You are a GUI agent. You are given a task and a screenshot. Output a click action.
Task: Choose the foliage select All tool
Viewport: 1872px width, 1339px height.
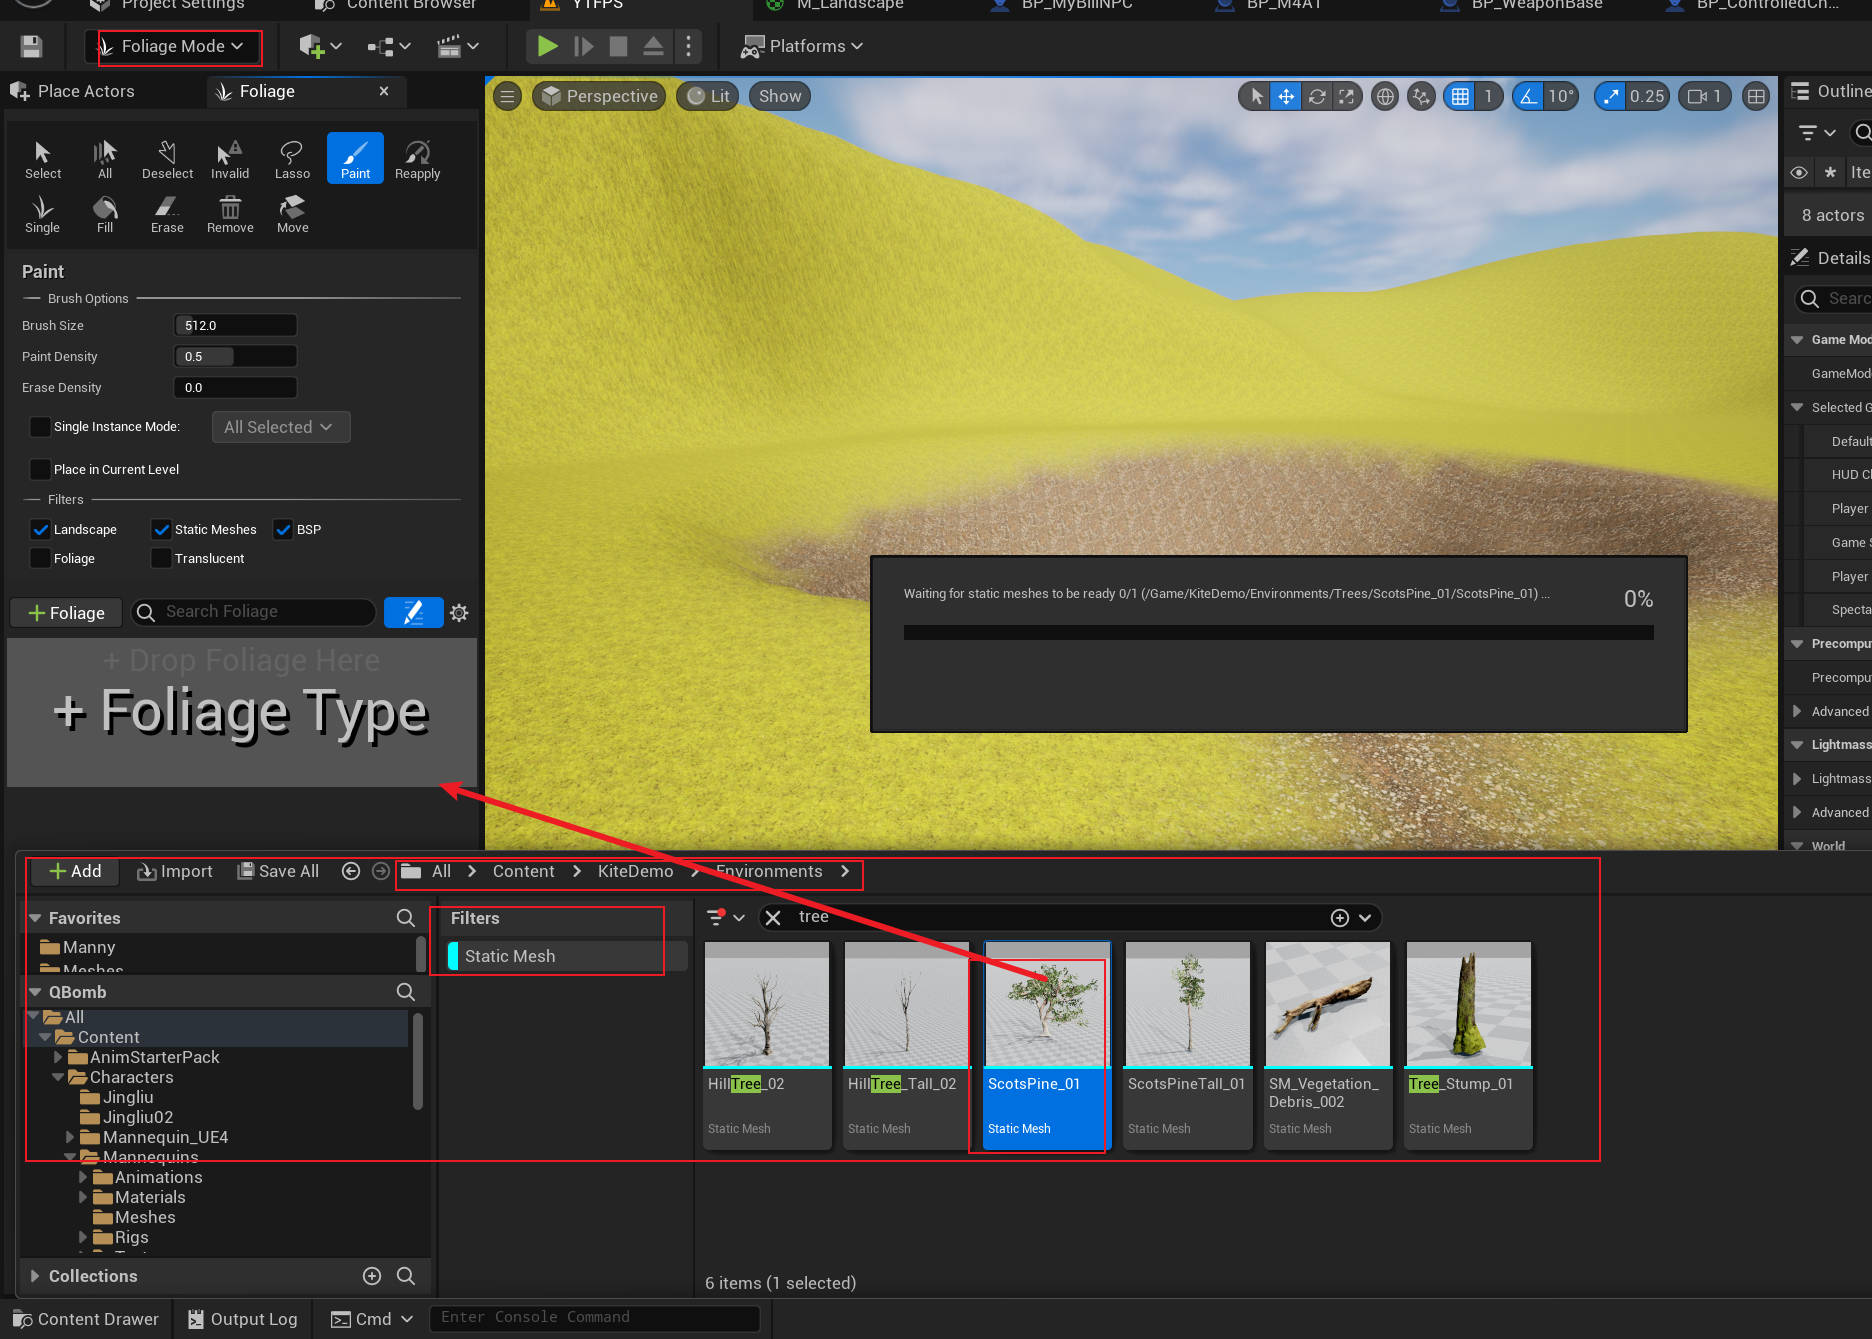105,159
